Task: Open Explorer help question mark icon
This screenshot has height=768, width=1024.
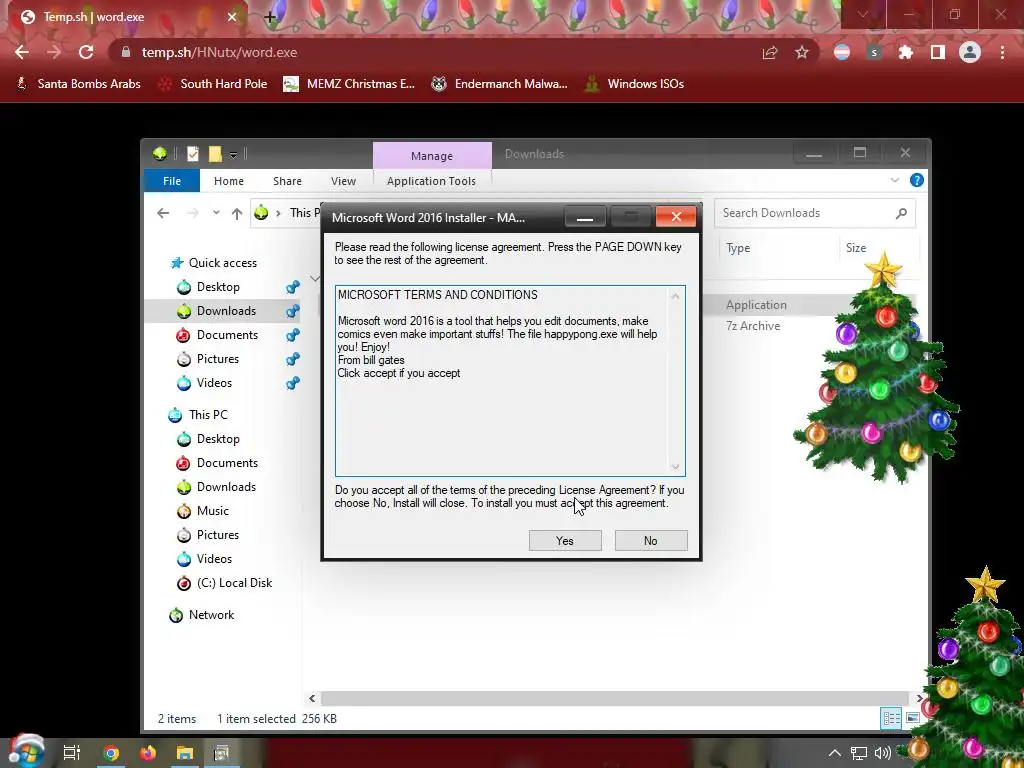Action: pyautogui.click(x=917, y=180)
